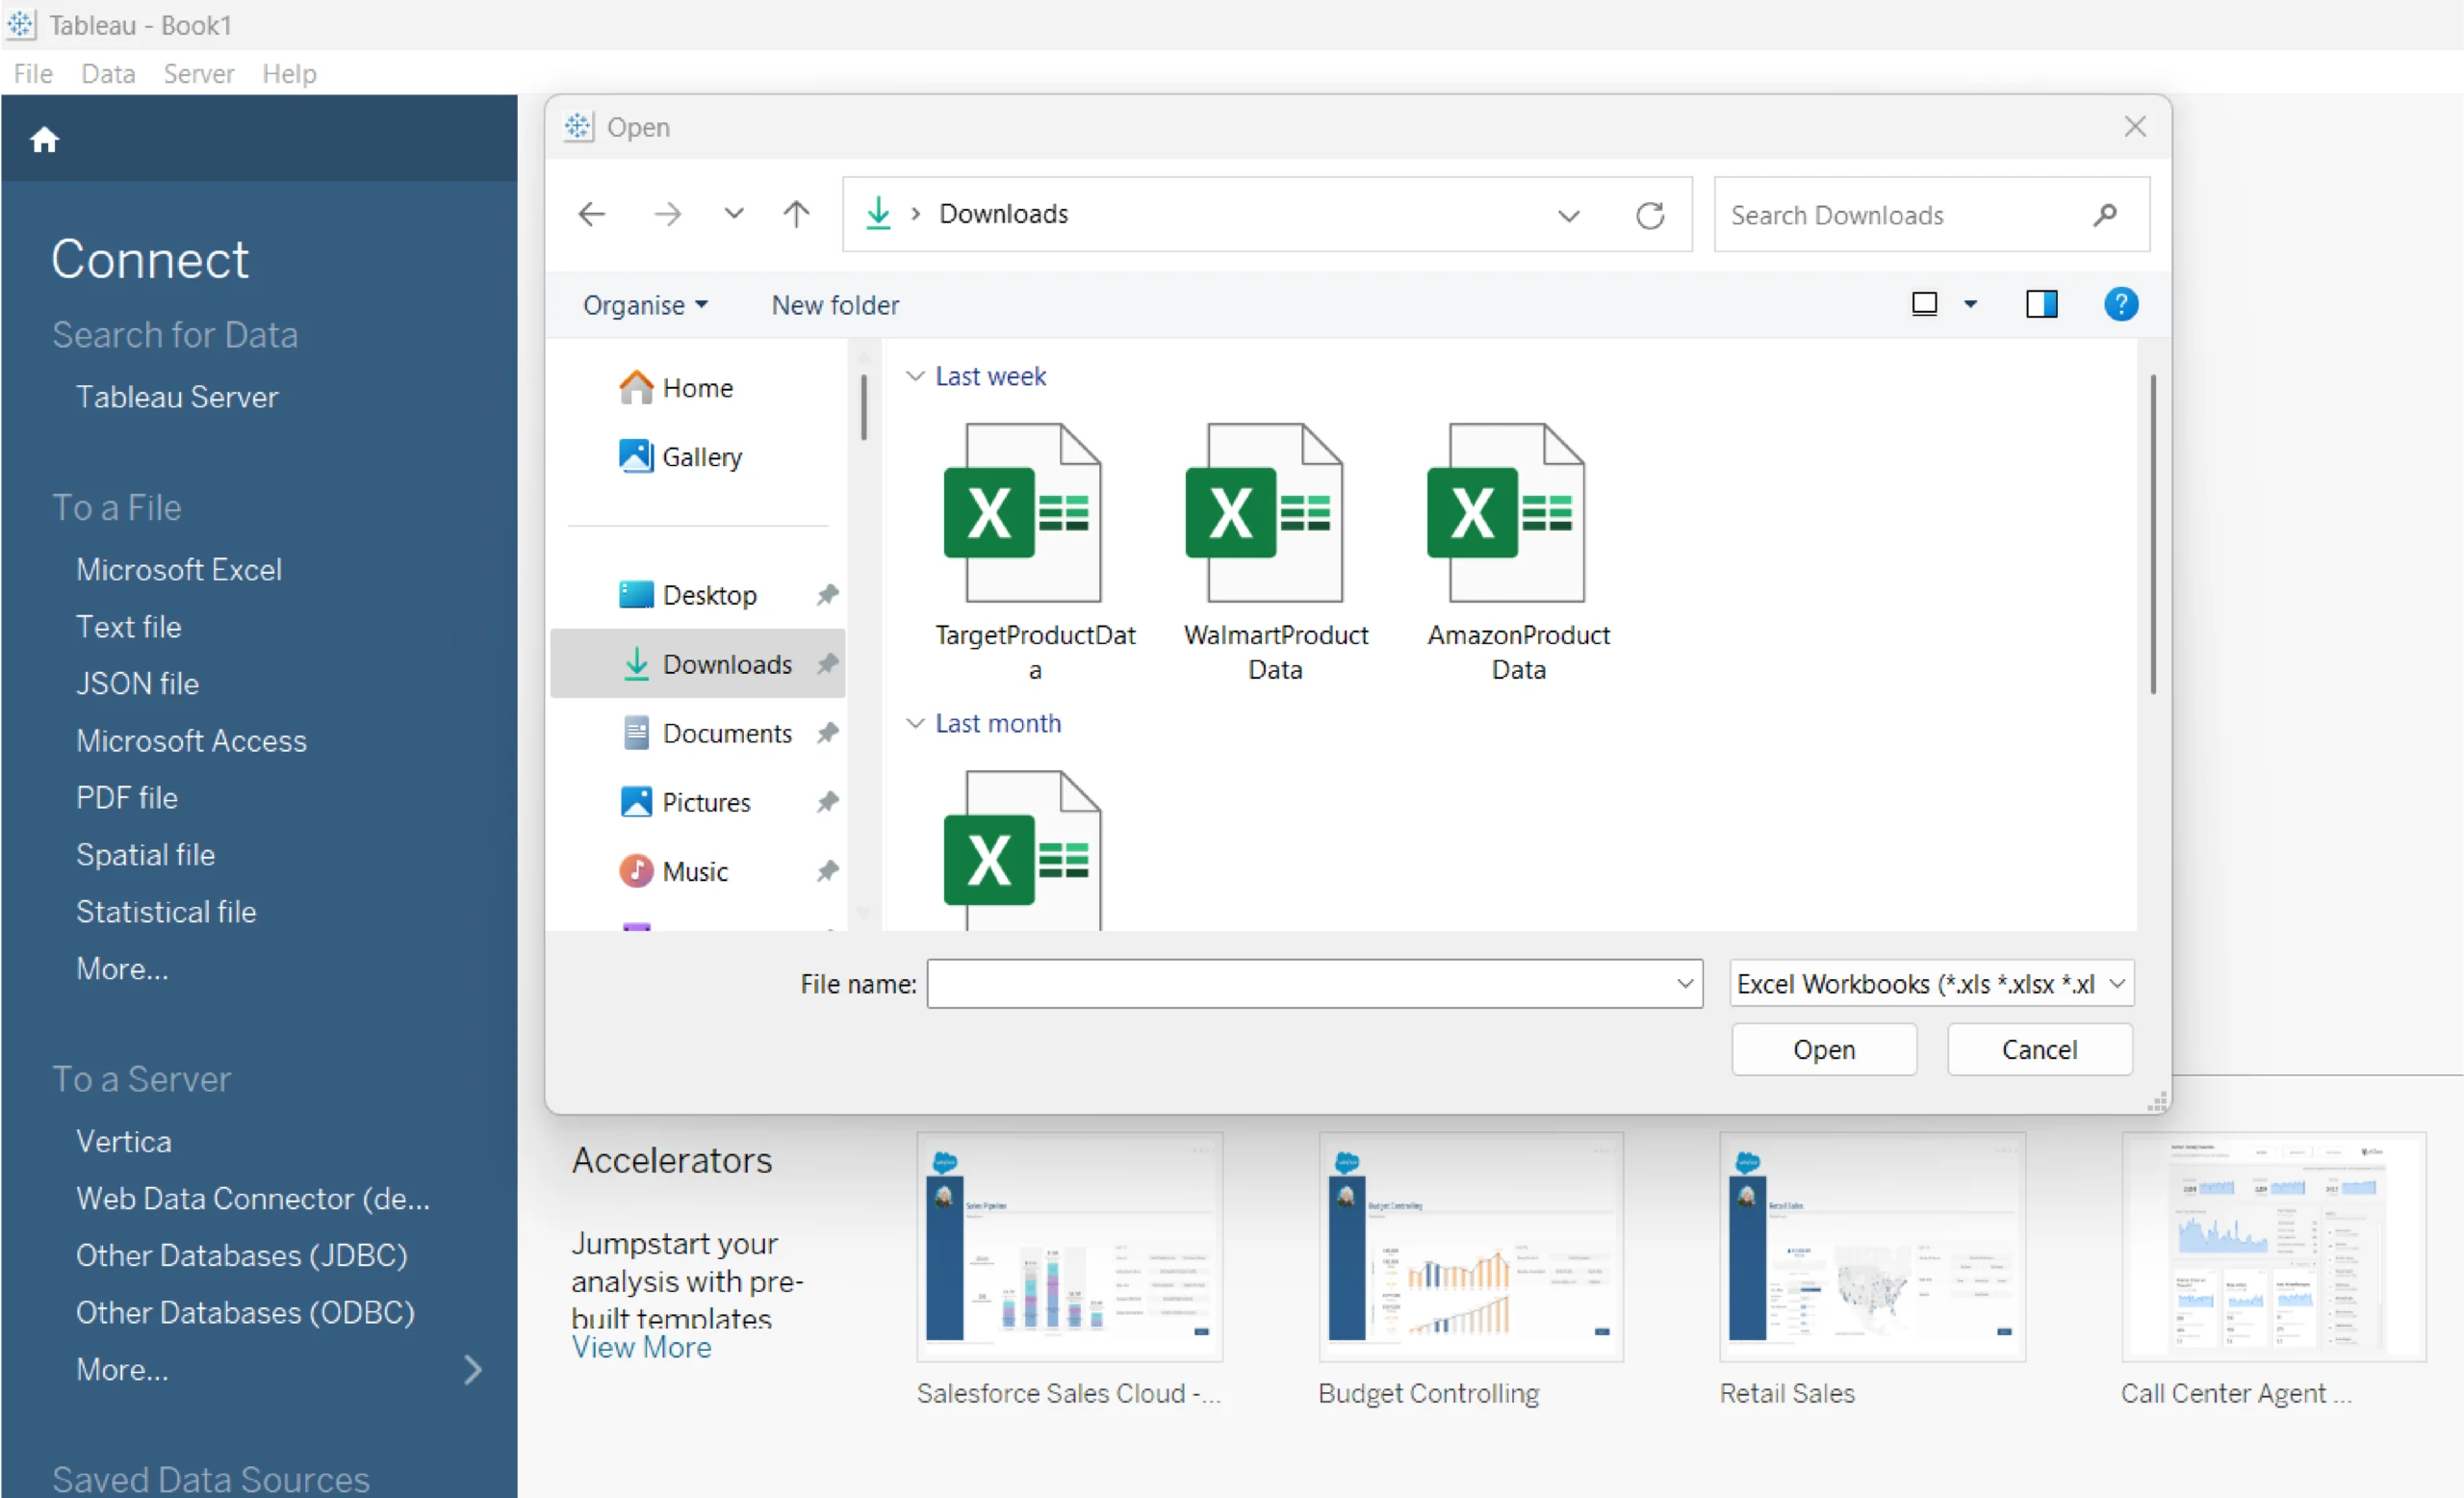This screenshot has height=1498, width=2464.
Task: Click the pin icon beside Documents
Action: pos(827,733)
